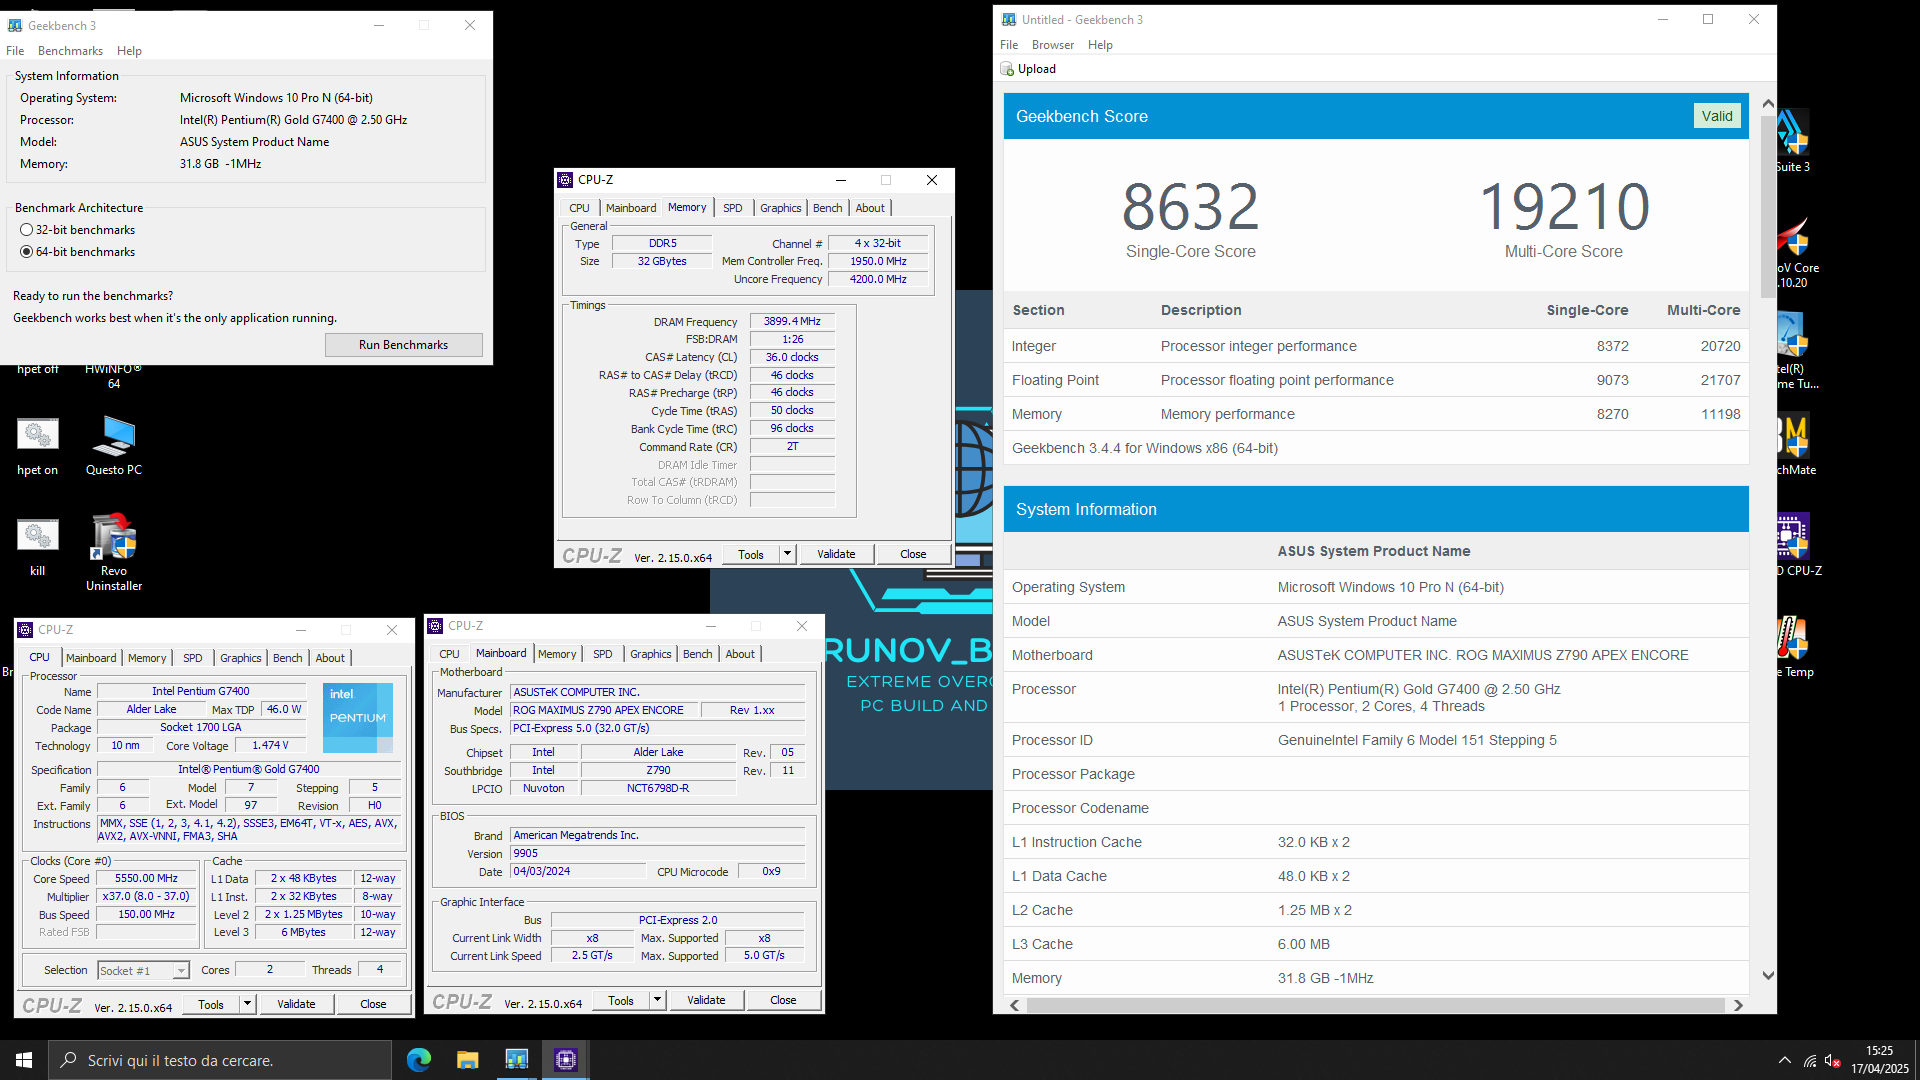This screenshot has width=1920, height=1080.
Task: Show hidden tray icons chevron
Action: tap(1785, 1061)
